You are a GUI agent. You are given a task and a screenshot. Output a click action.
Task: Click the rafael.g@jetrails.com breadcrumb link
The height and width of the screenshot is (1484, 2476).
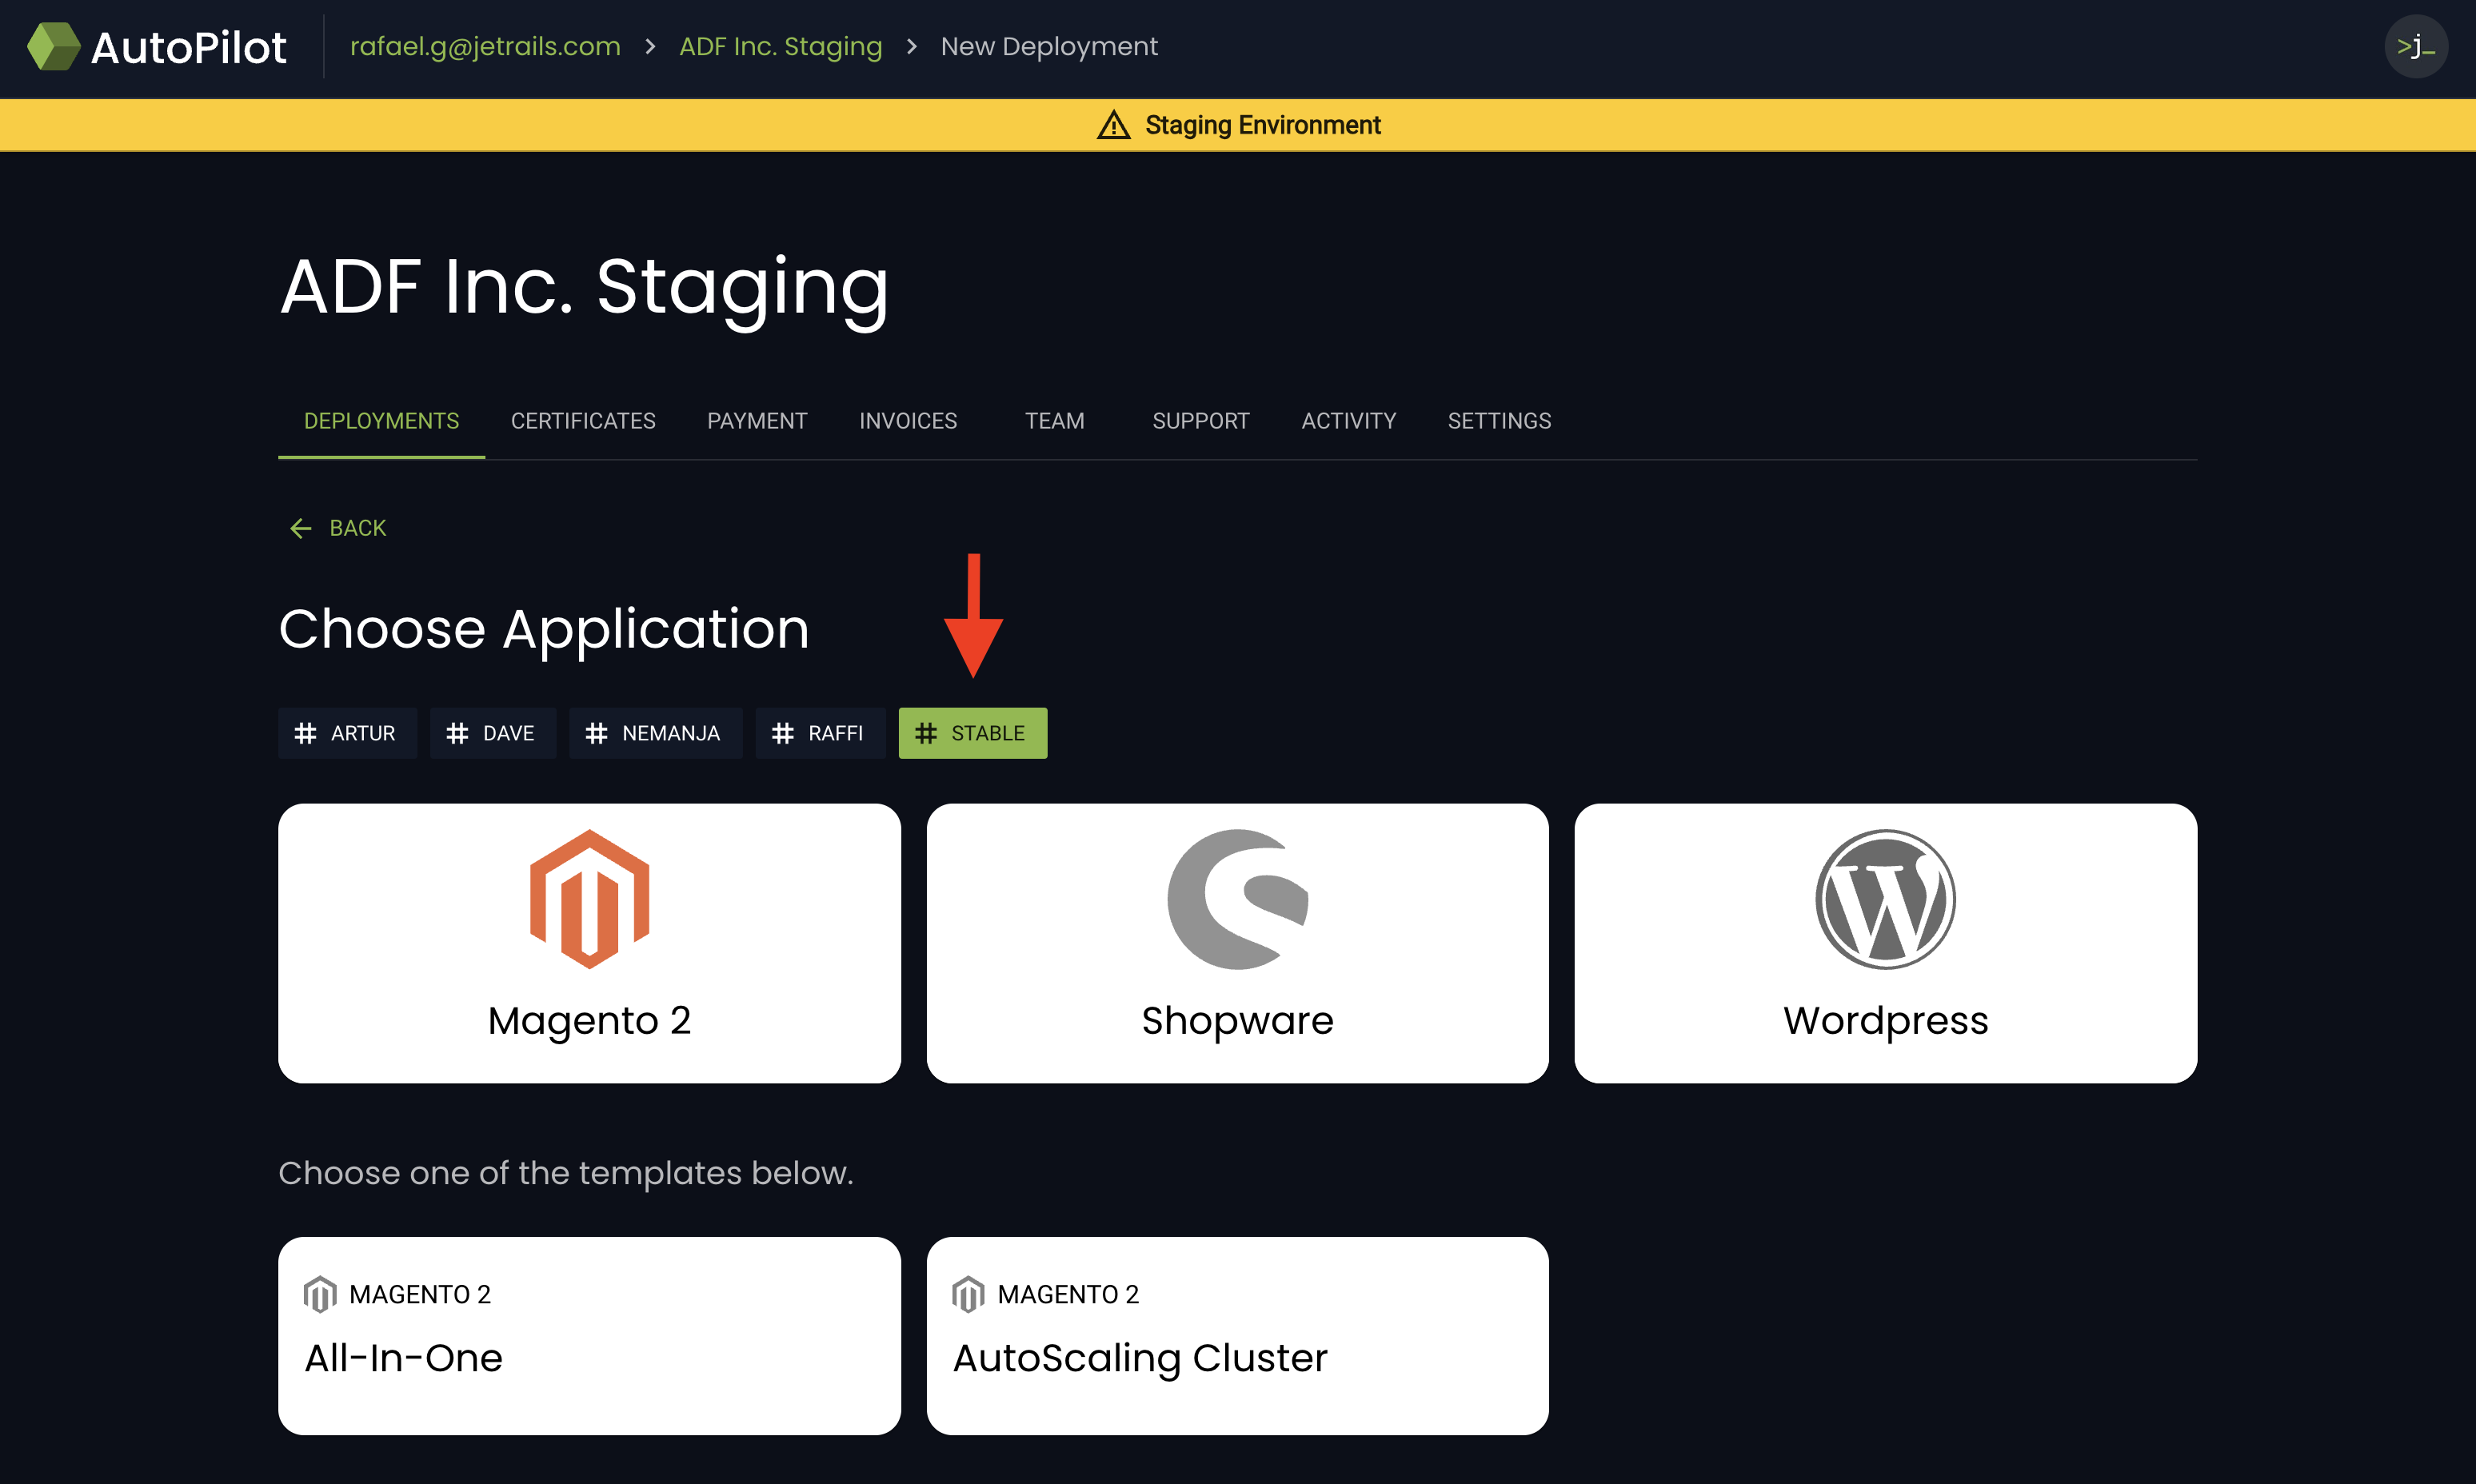(x=485, y=47)
